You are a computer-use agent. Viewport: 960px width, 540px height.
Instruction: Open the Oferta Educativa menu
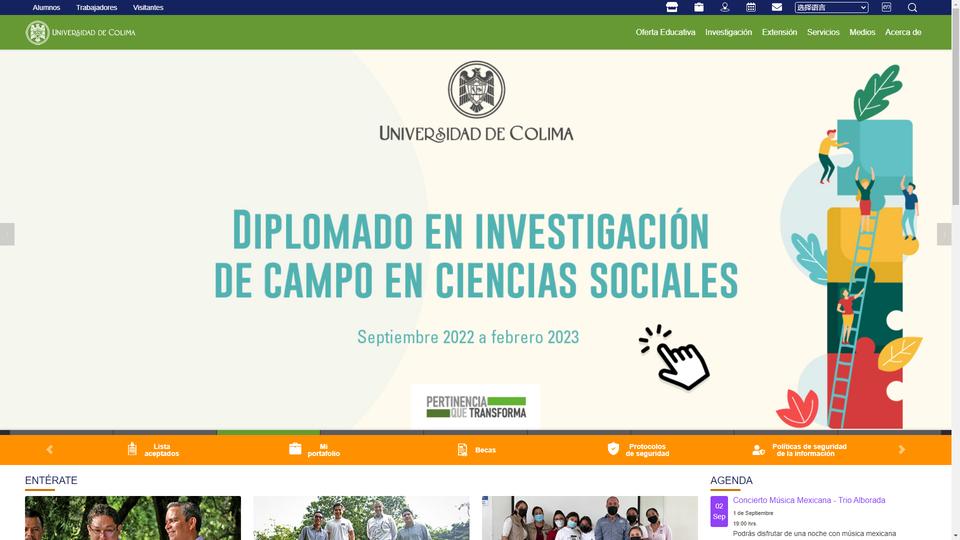(x=666, y=32)
